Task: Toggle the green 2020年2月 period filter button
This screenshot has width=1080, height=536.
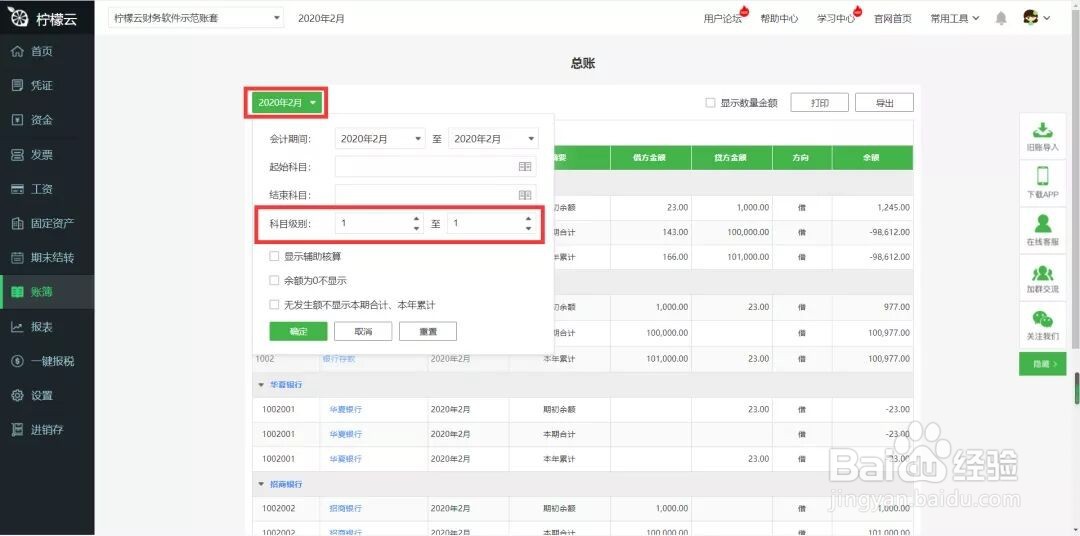Action: pyautogui.click(x=288, y=103)
